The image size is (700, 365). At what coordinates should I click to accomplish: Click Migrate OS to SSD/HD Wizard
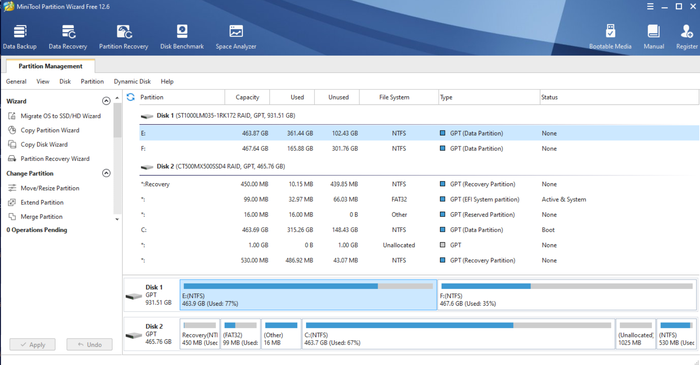click(x=54, y=116)
